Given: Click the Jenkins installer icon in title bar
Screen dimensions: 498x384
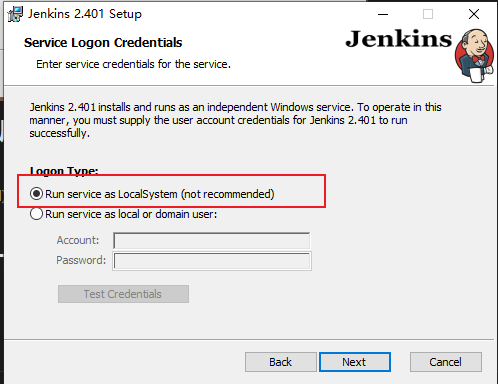Looking at the screenshot, I should point(15,14).
